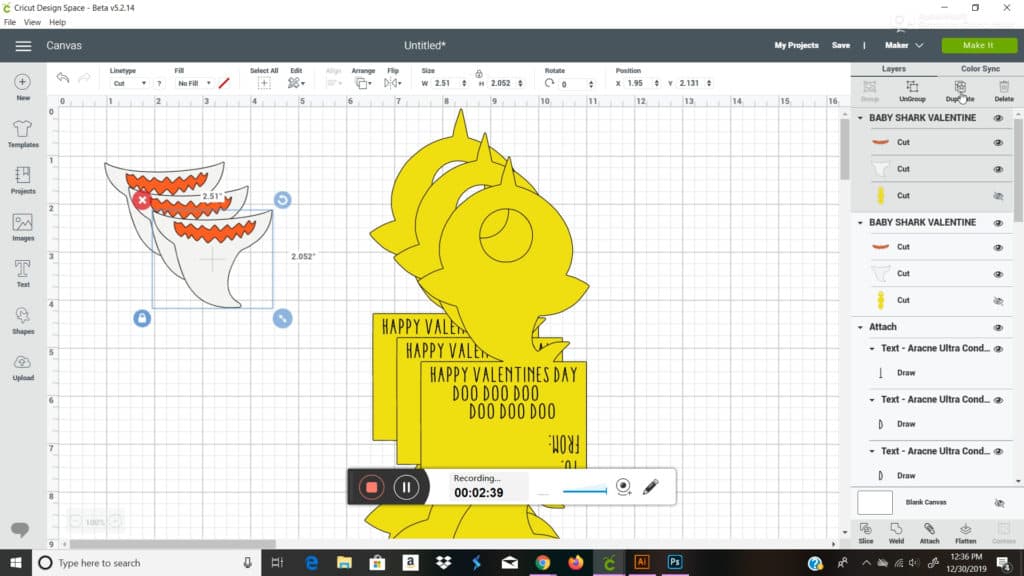This screenshot has height=576, width=1024.
Task: Hide orange mouth Cut layer in lower group
Action: coord(998,248)
